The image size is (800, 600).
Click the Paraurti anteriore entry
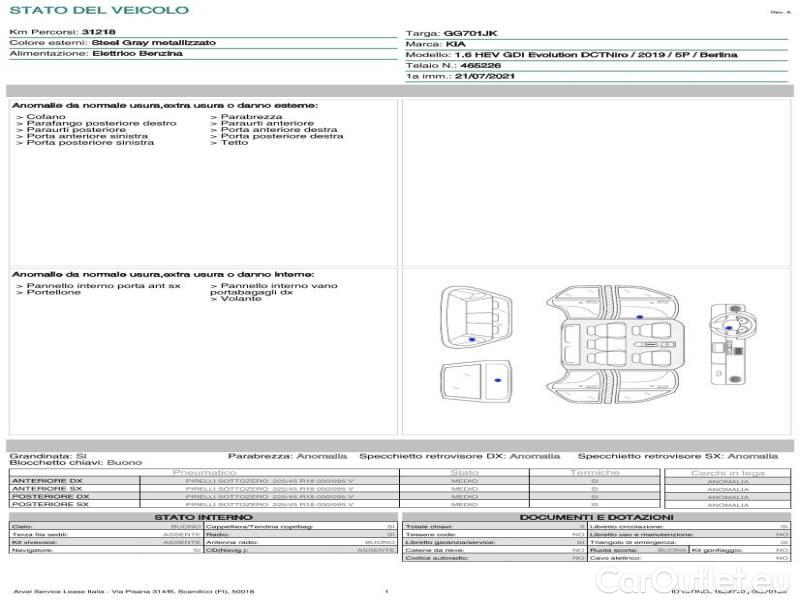coord(262,123)
